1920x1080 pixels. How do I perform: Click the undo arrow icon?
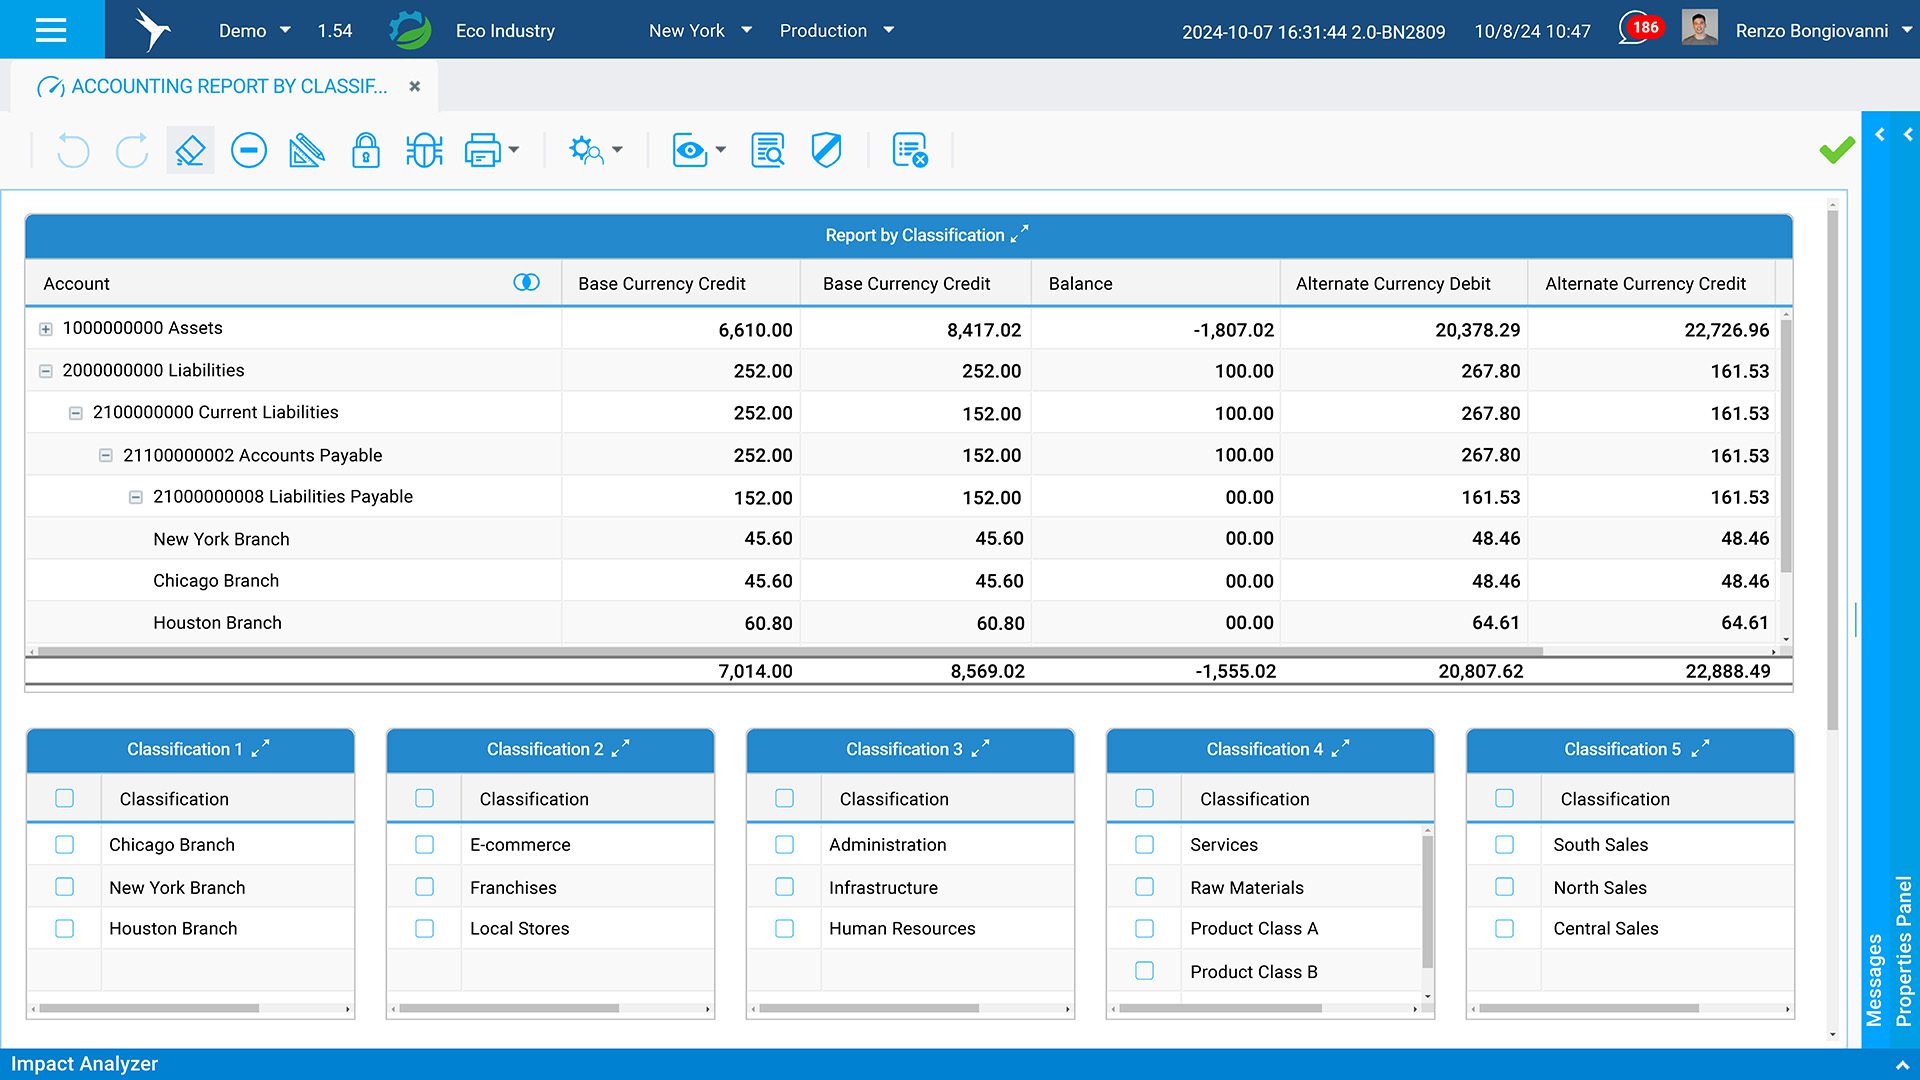pos(73,151)
